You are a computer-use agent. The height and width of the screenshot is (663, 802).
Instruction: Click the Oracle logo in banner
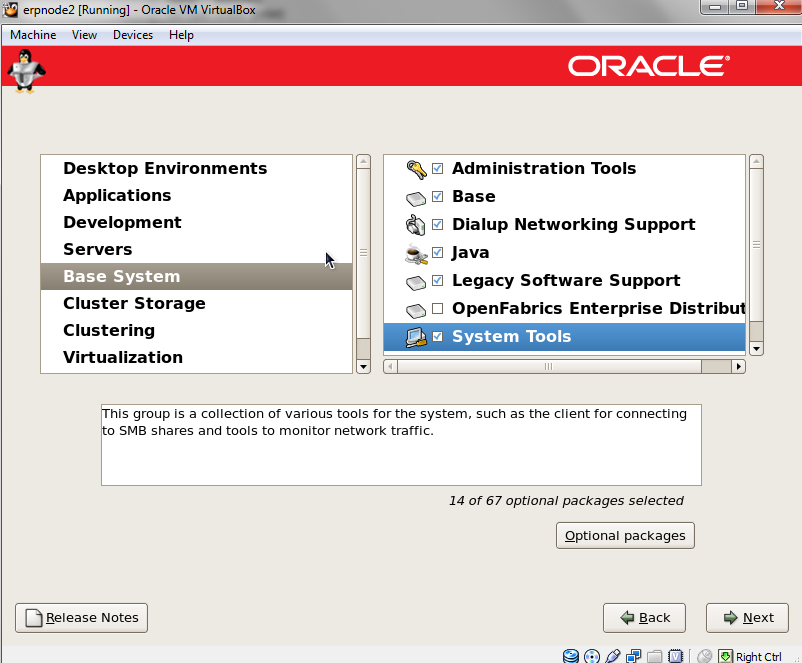click(649, 66)
